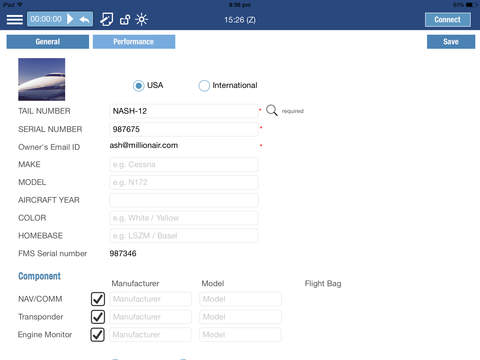Image resolution: width=480 pixels, height=360 pixels.
Task: Tap the unlock padlock icon
Action: 125,20
